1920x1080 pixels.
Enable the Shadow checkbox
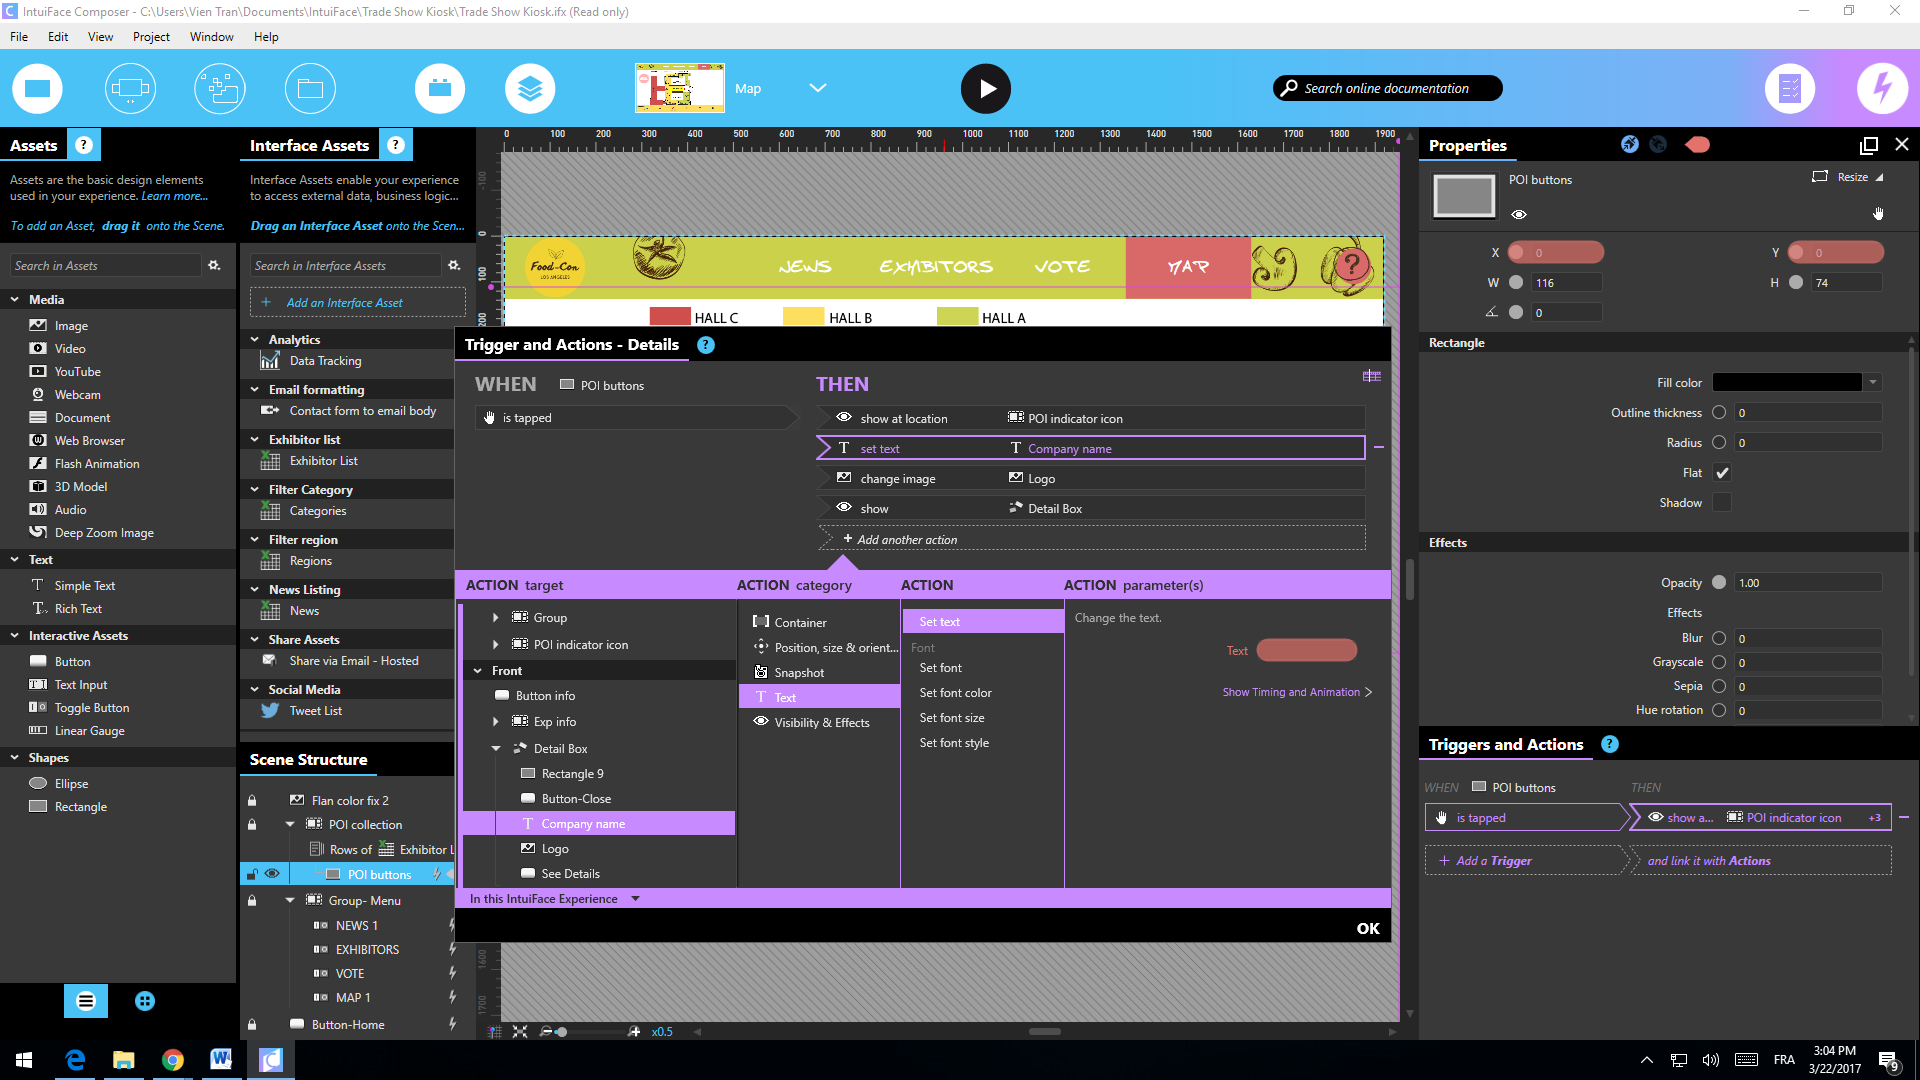[1722, 503]
